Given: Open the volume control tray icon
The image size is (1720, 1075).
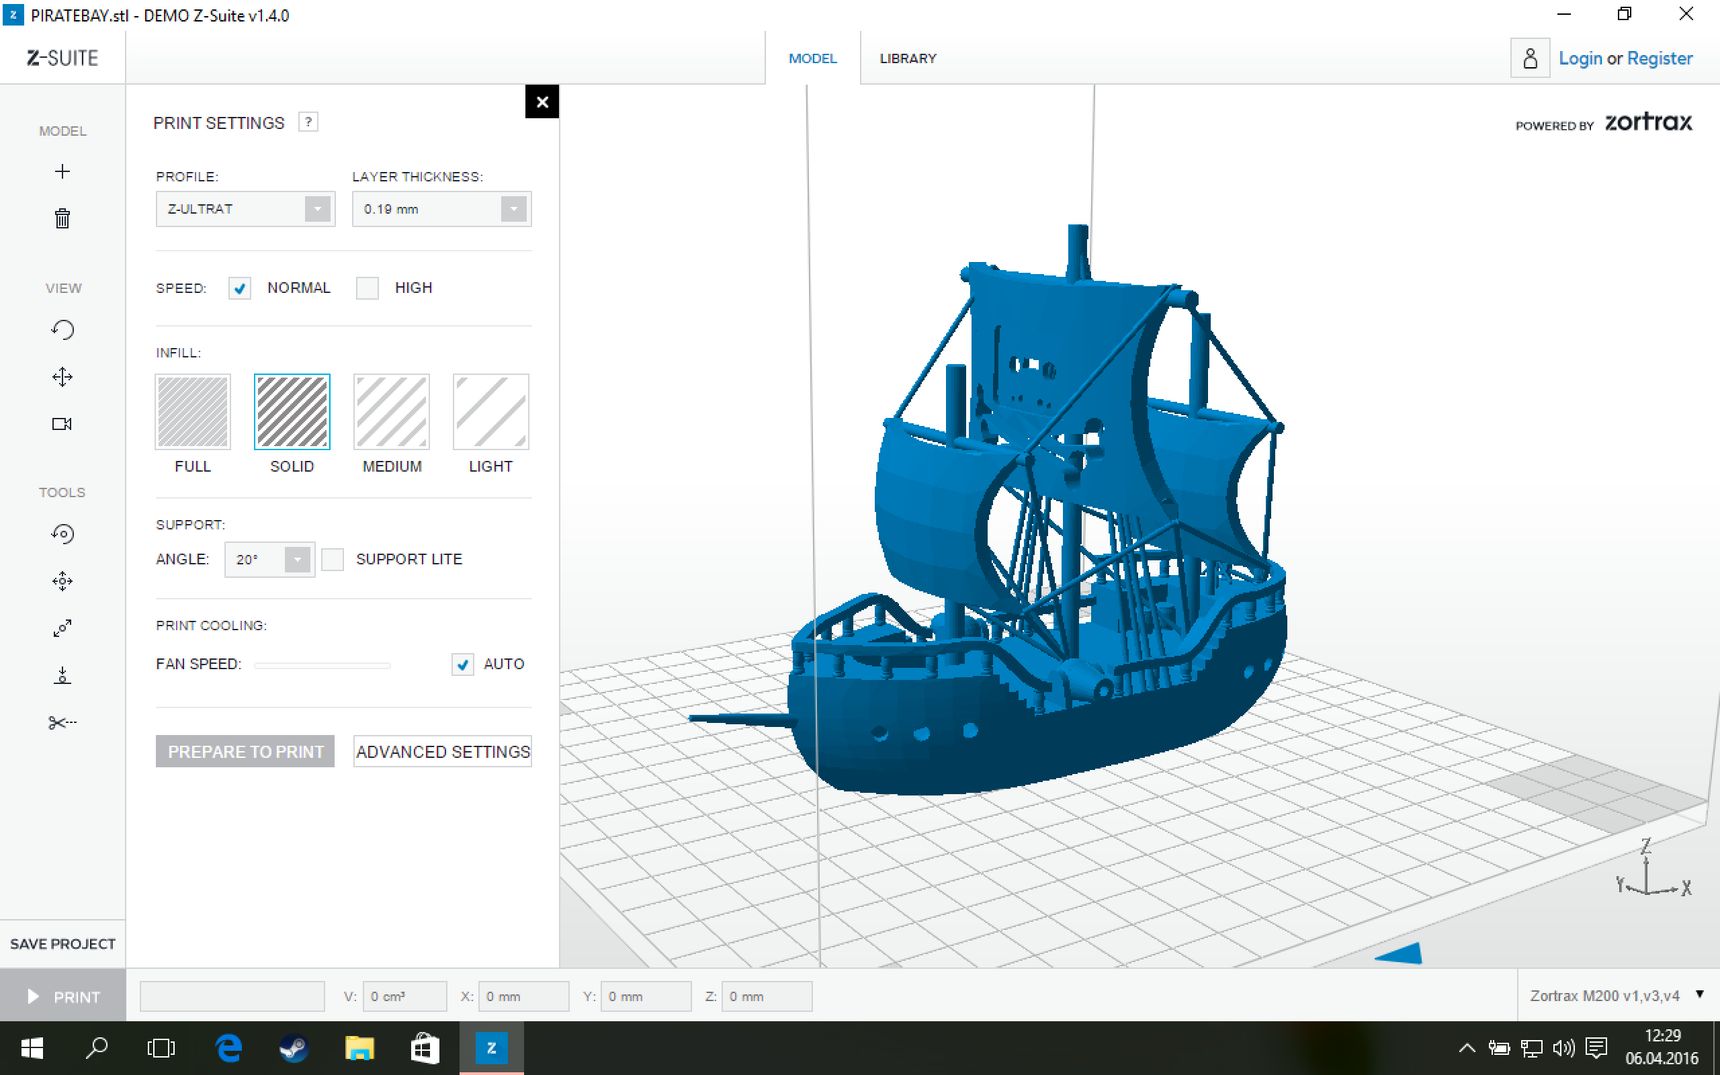Looking at the screenshot, I should [x=1563, y=1048].
